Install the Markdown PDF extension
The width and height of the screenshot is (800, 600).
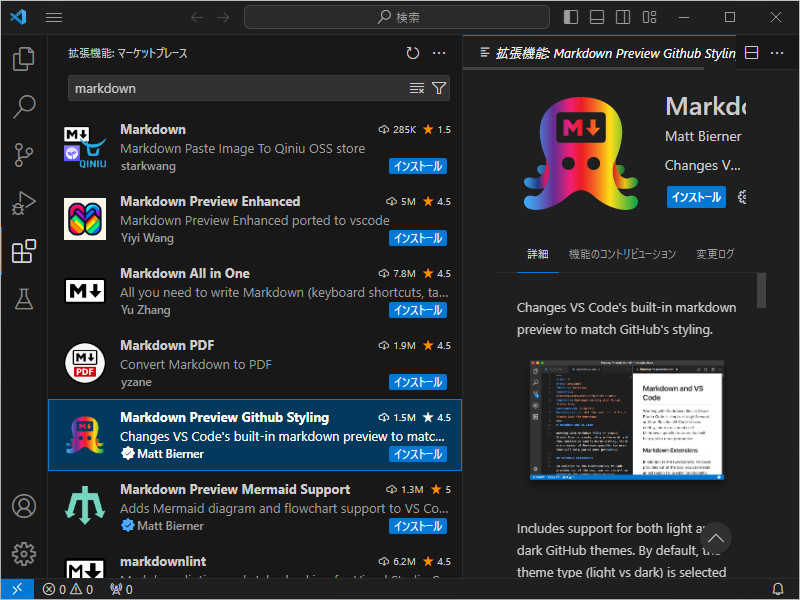click(418, 382)
